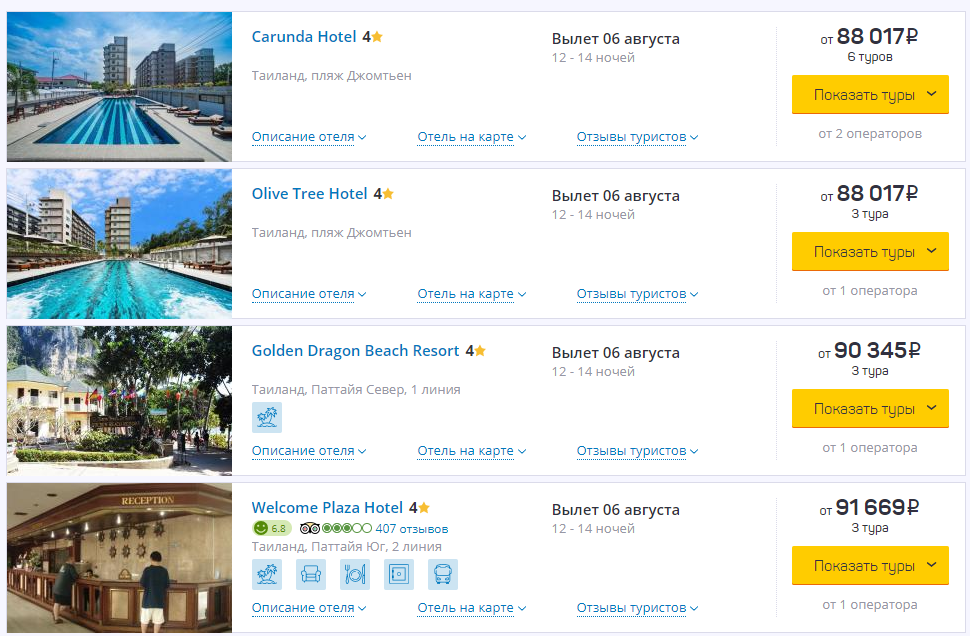The height and width of the screenshot is (636, 970).
Task: Click green smiley 6.8 rating badge
Action: (x=272, y=528)
